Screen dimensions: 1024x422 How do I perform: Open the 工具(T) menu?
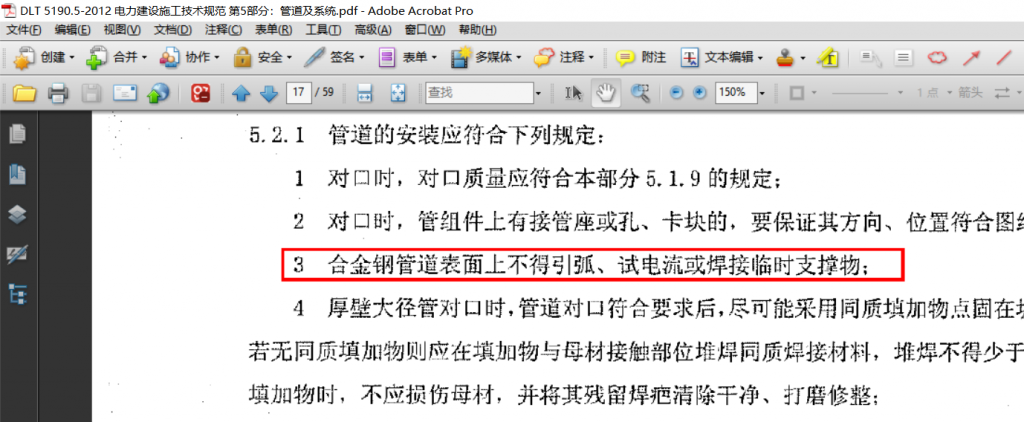click(x=323, y=30)
